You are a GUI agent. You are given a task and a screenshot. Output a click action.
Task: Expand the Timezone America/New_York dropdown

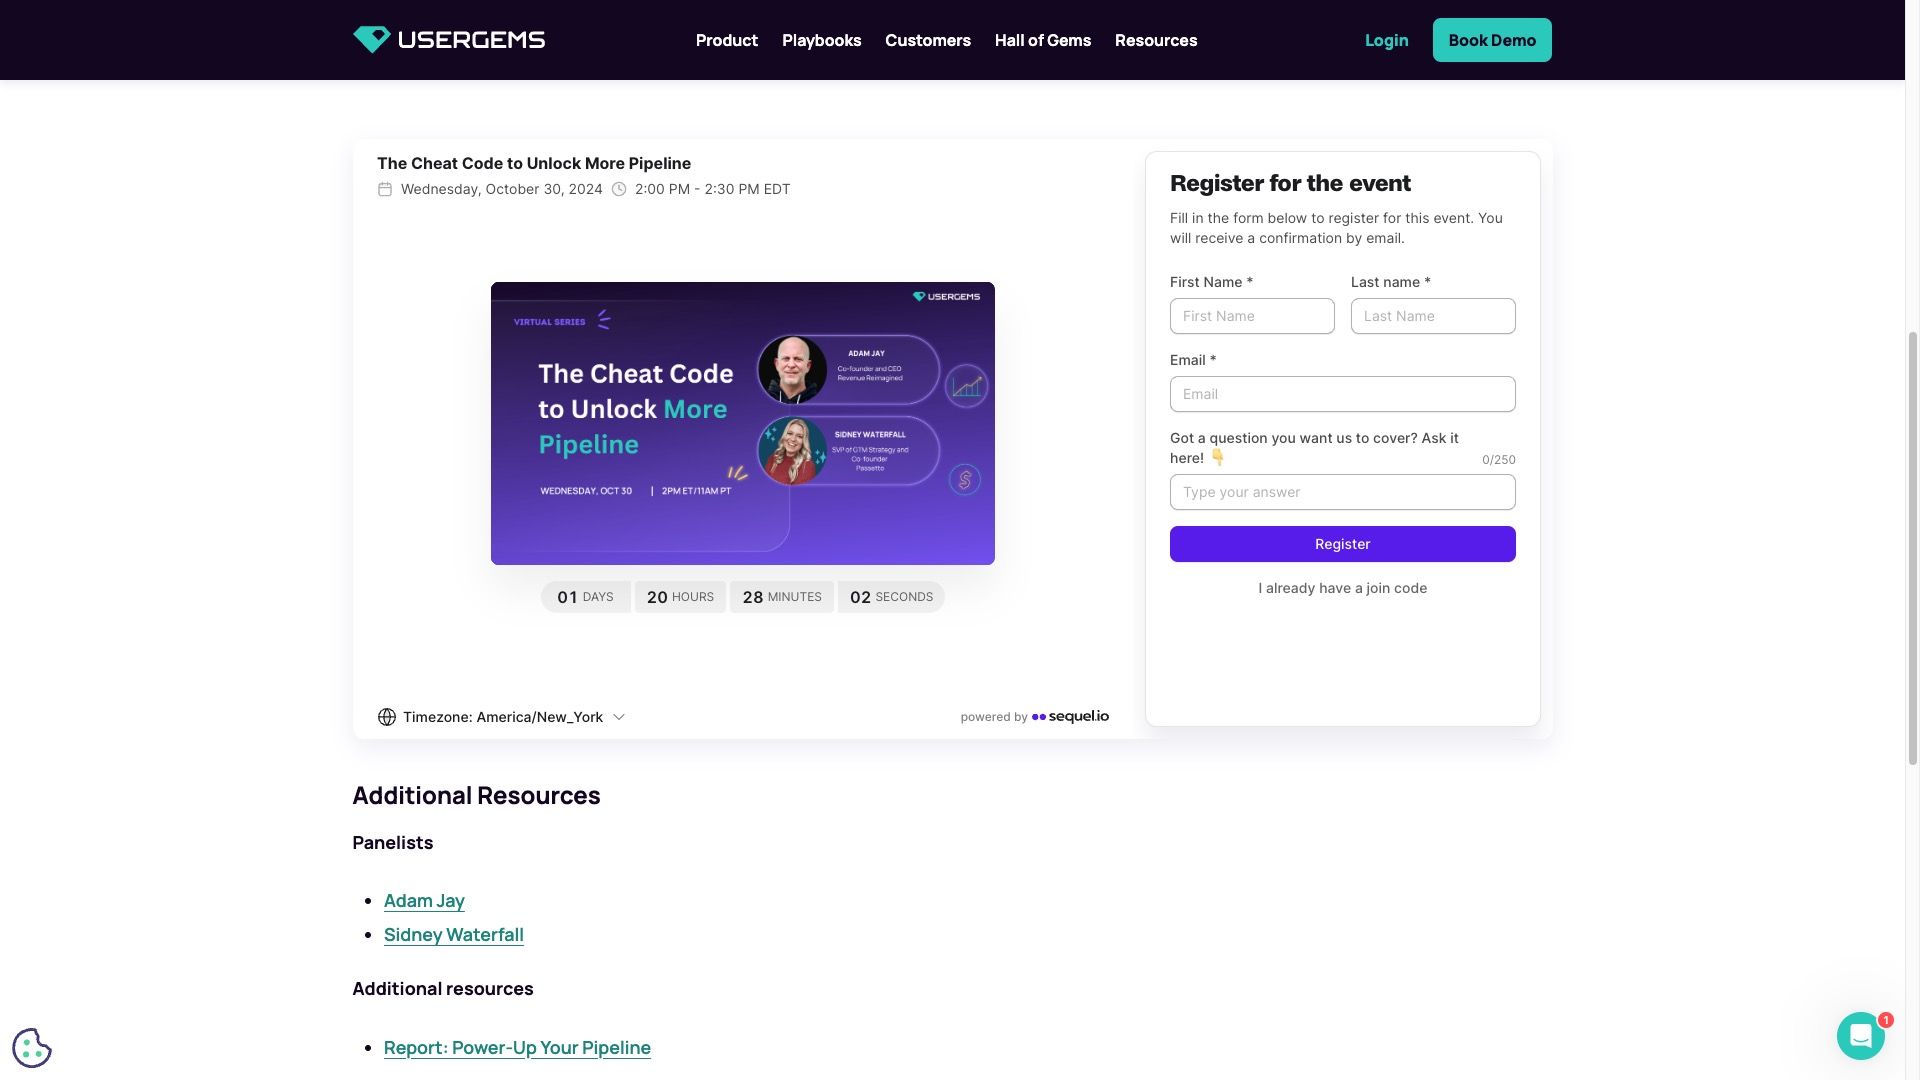[x=502, y=717]
